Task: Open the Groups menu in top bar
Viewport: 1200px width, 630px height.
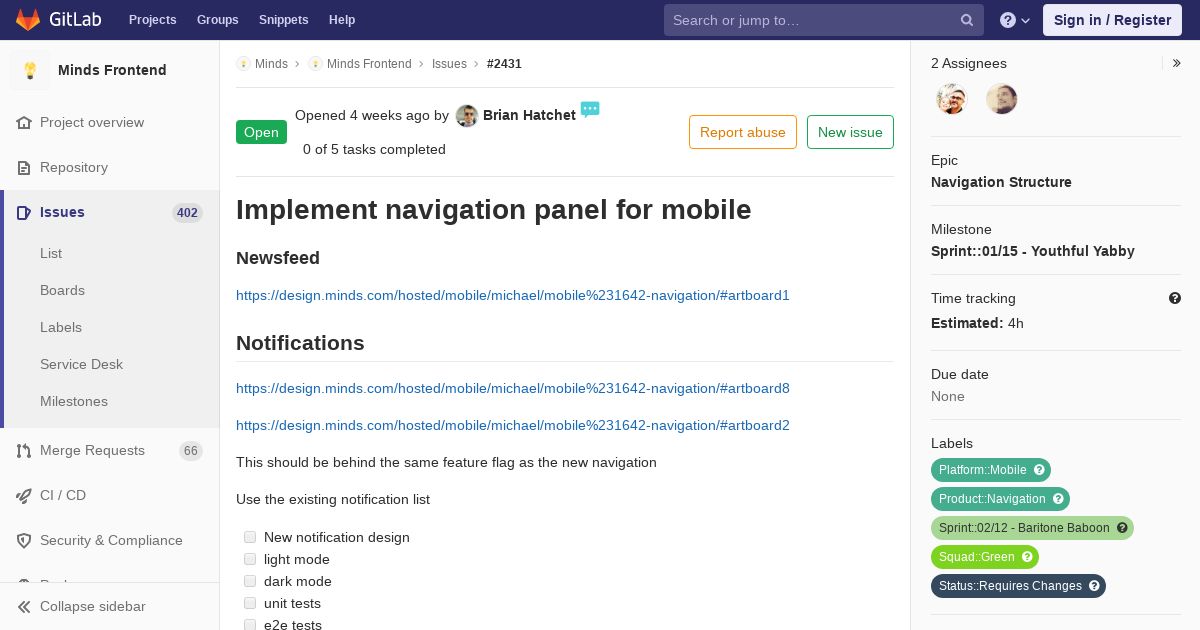Action: [217, 20]
